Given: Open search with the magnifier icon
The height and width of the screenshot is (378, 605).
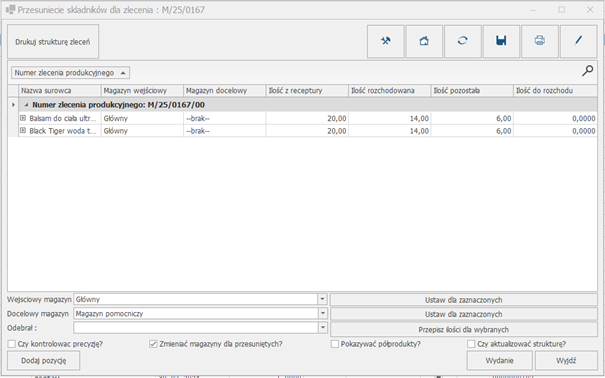Looking at the screenshot, I should [x=587, y=71].
